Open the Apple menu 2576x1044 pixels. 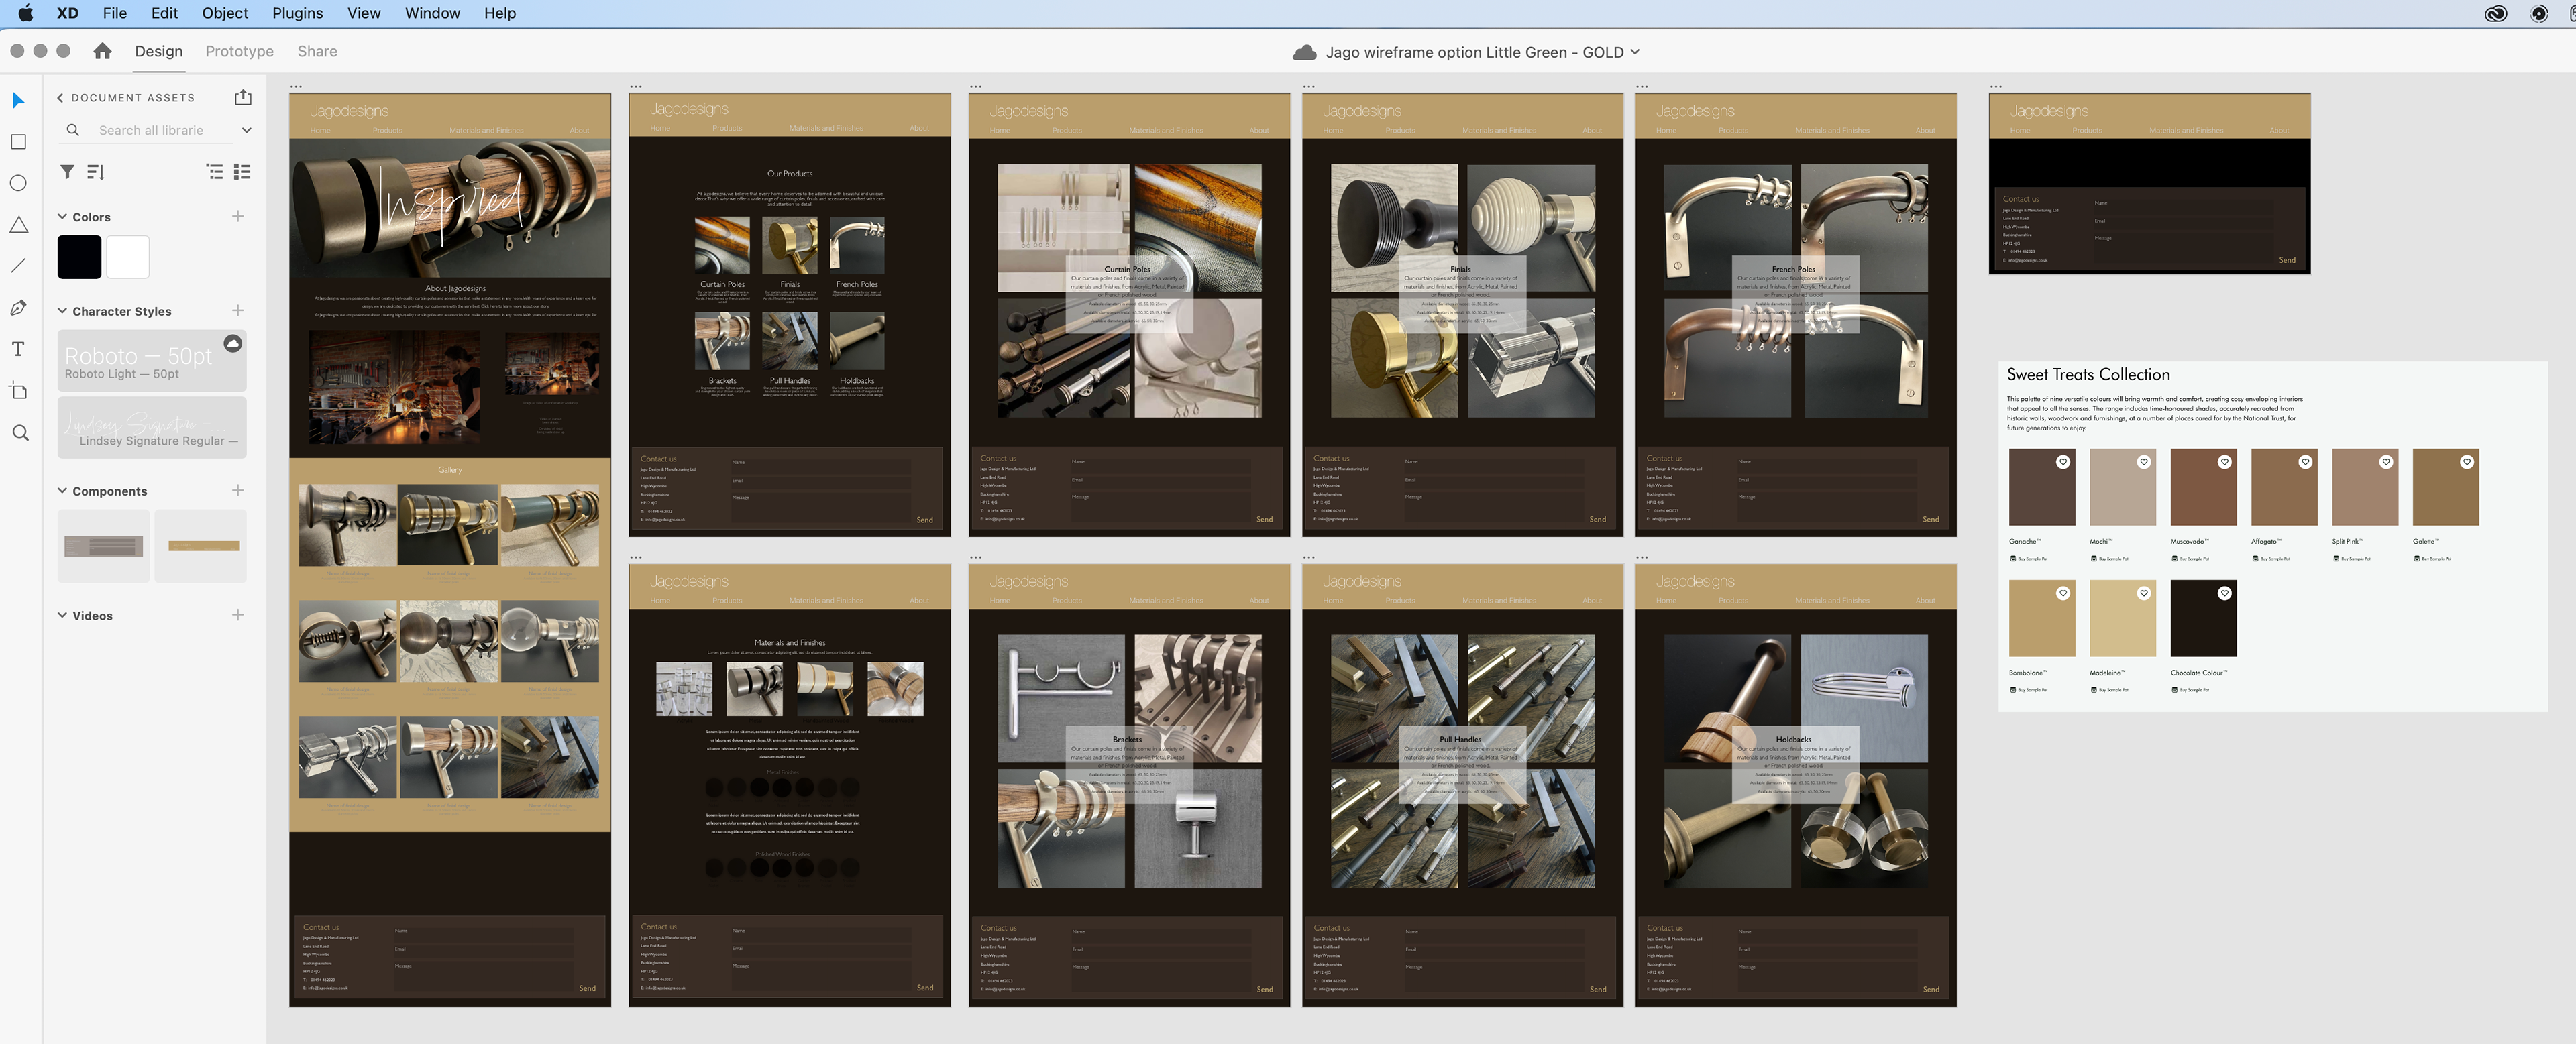click(x=26, y=13)
